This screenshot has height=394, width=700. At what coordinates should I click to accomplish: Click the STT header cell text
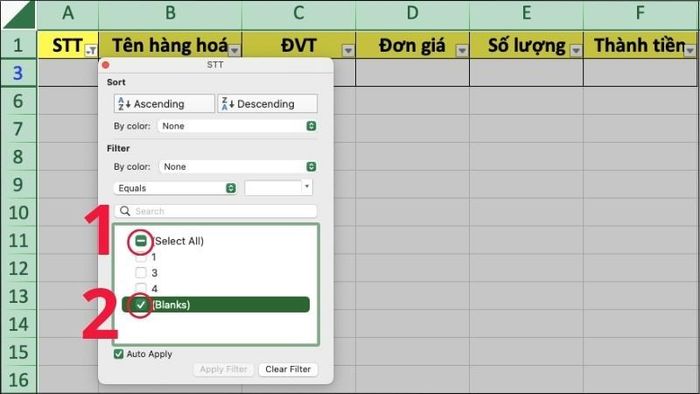[67, 45]
